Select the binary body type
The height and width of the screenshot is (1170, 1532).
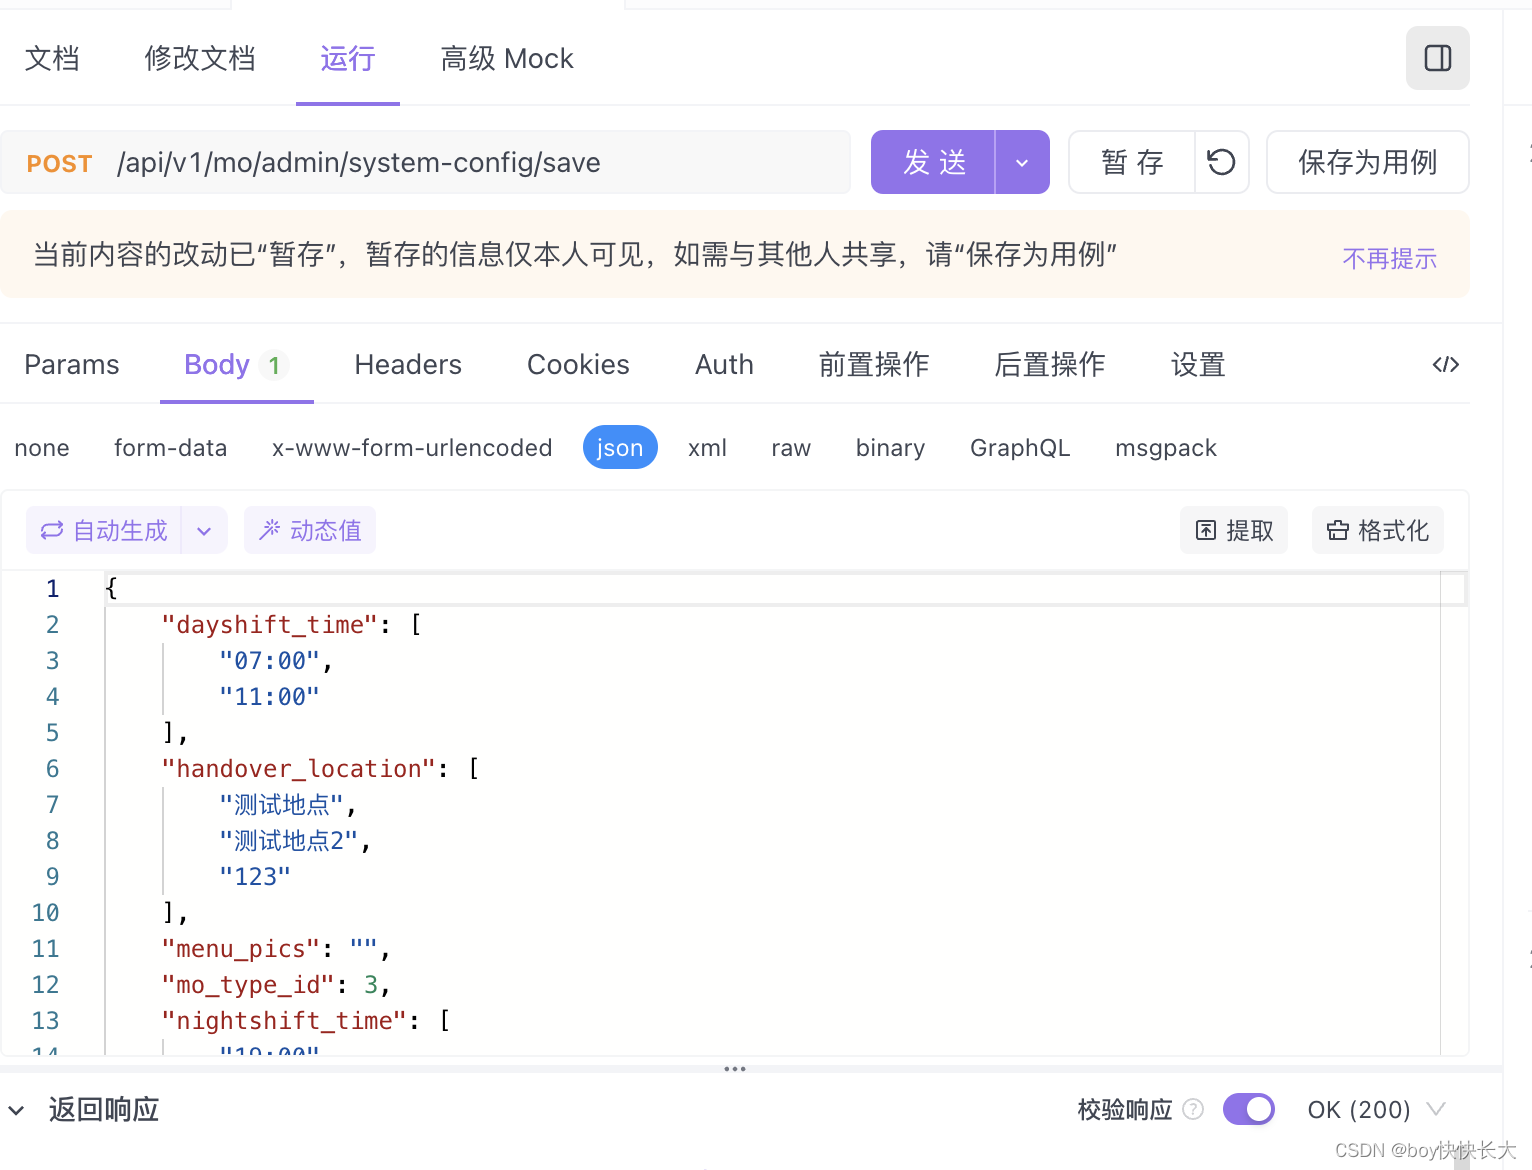[x=890, y=448]
